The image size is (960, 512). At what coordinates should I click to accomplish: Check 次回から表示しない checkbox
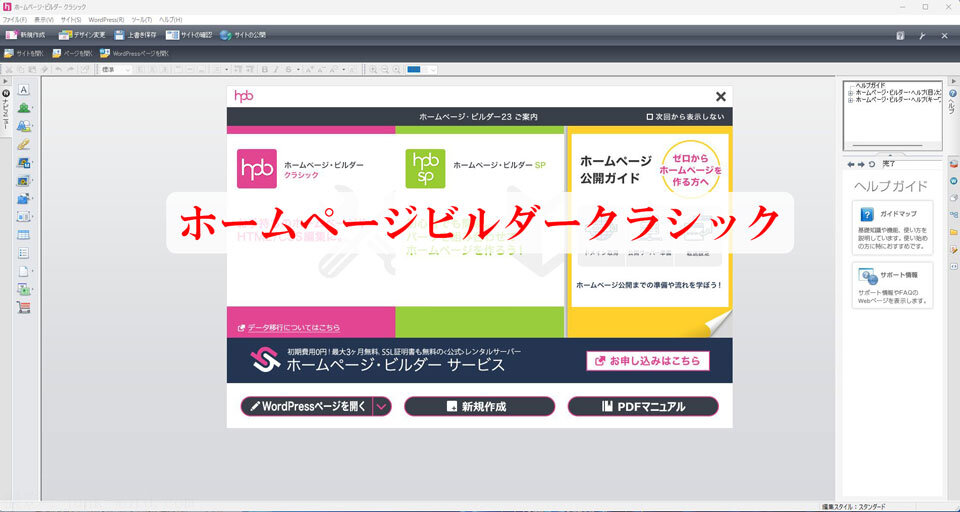(650, 116)
